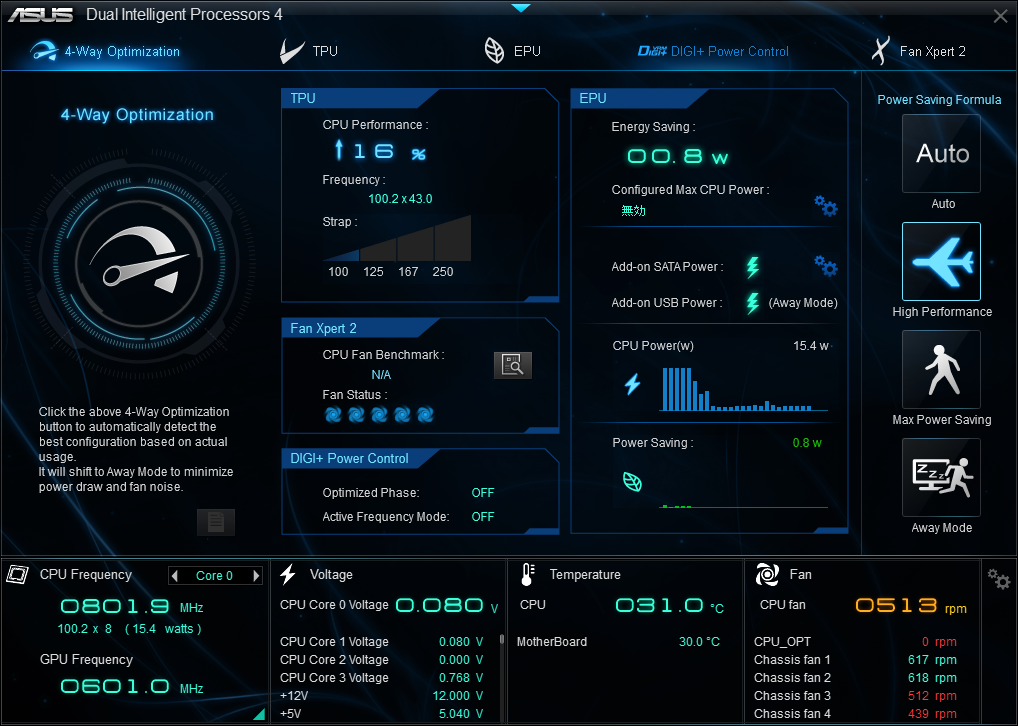Select the Auto power saving formula
Viewport: 1018px width, 726px height.
tap(941, 154)
